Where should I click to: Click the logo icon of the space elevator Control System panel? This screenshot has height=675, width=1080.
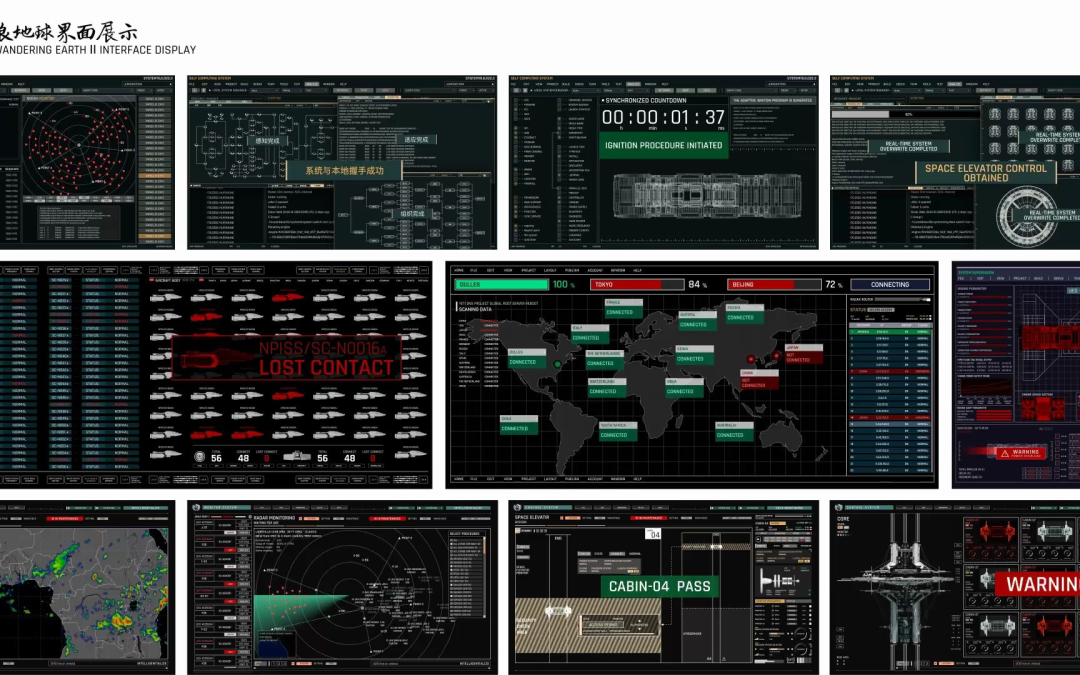tap(517, 507)
